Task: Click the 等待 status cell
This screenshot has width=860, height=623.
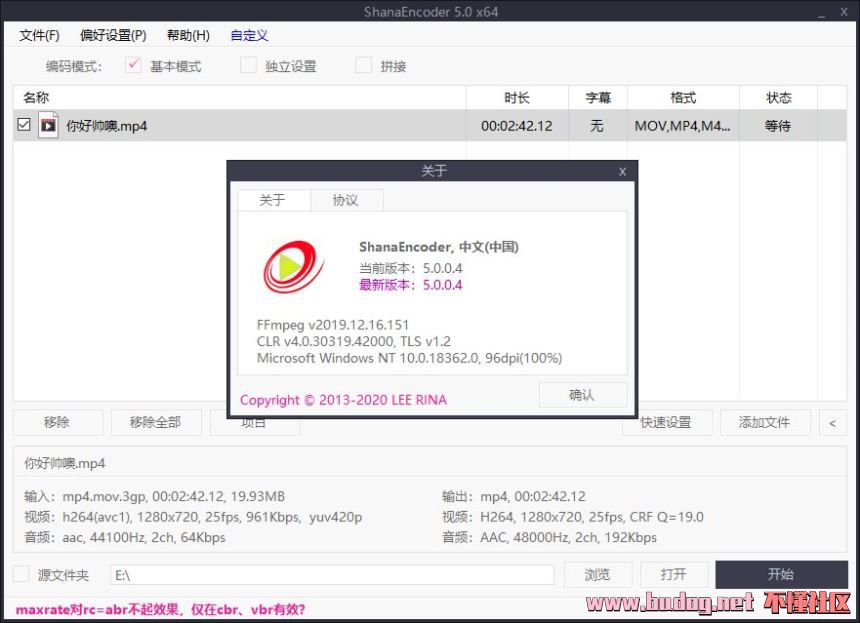Action: (778, 126)
